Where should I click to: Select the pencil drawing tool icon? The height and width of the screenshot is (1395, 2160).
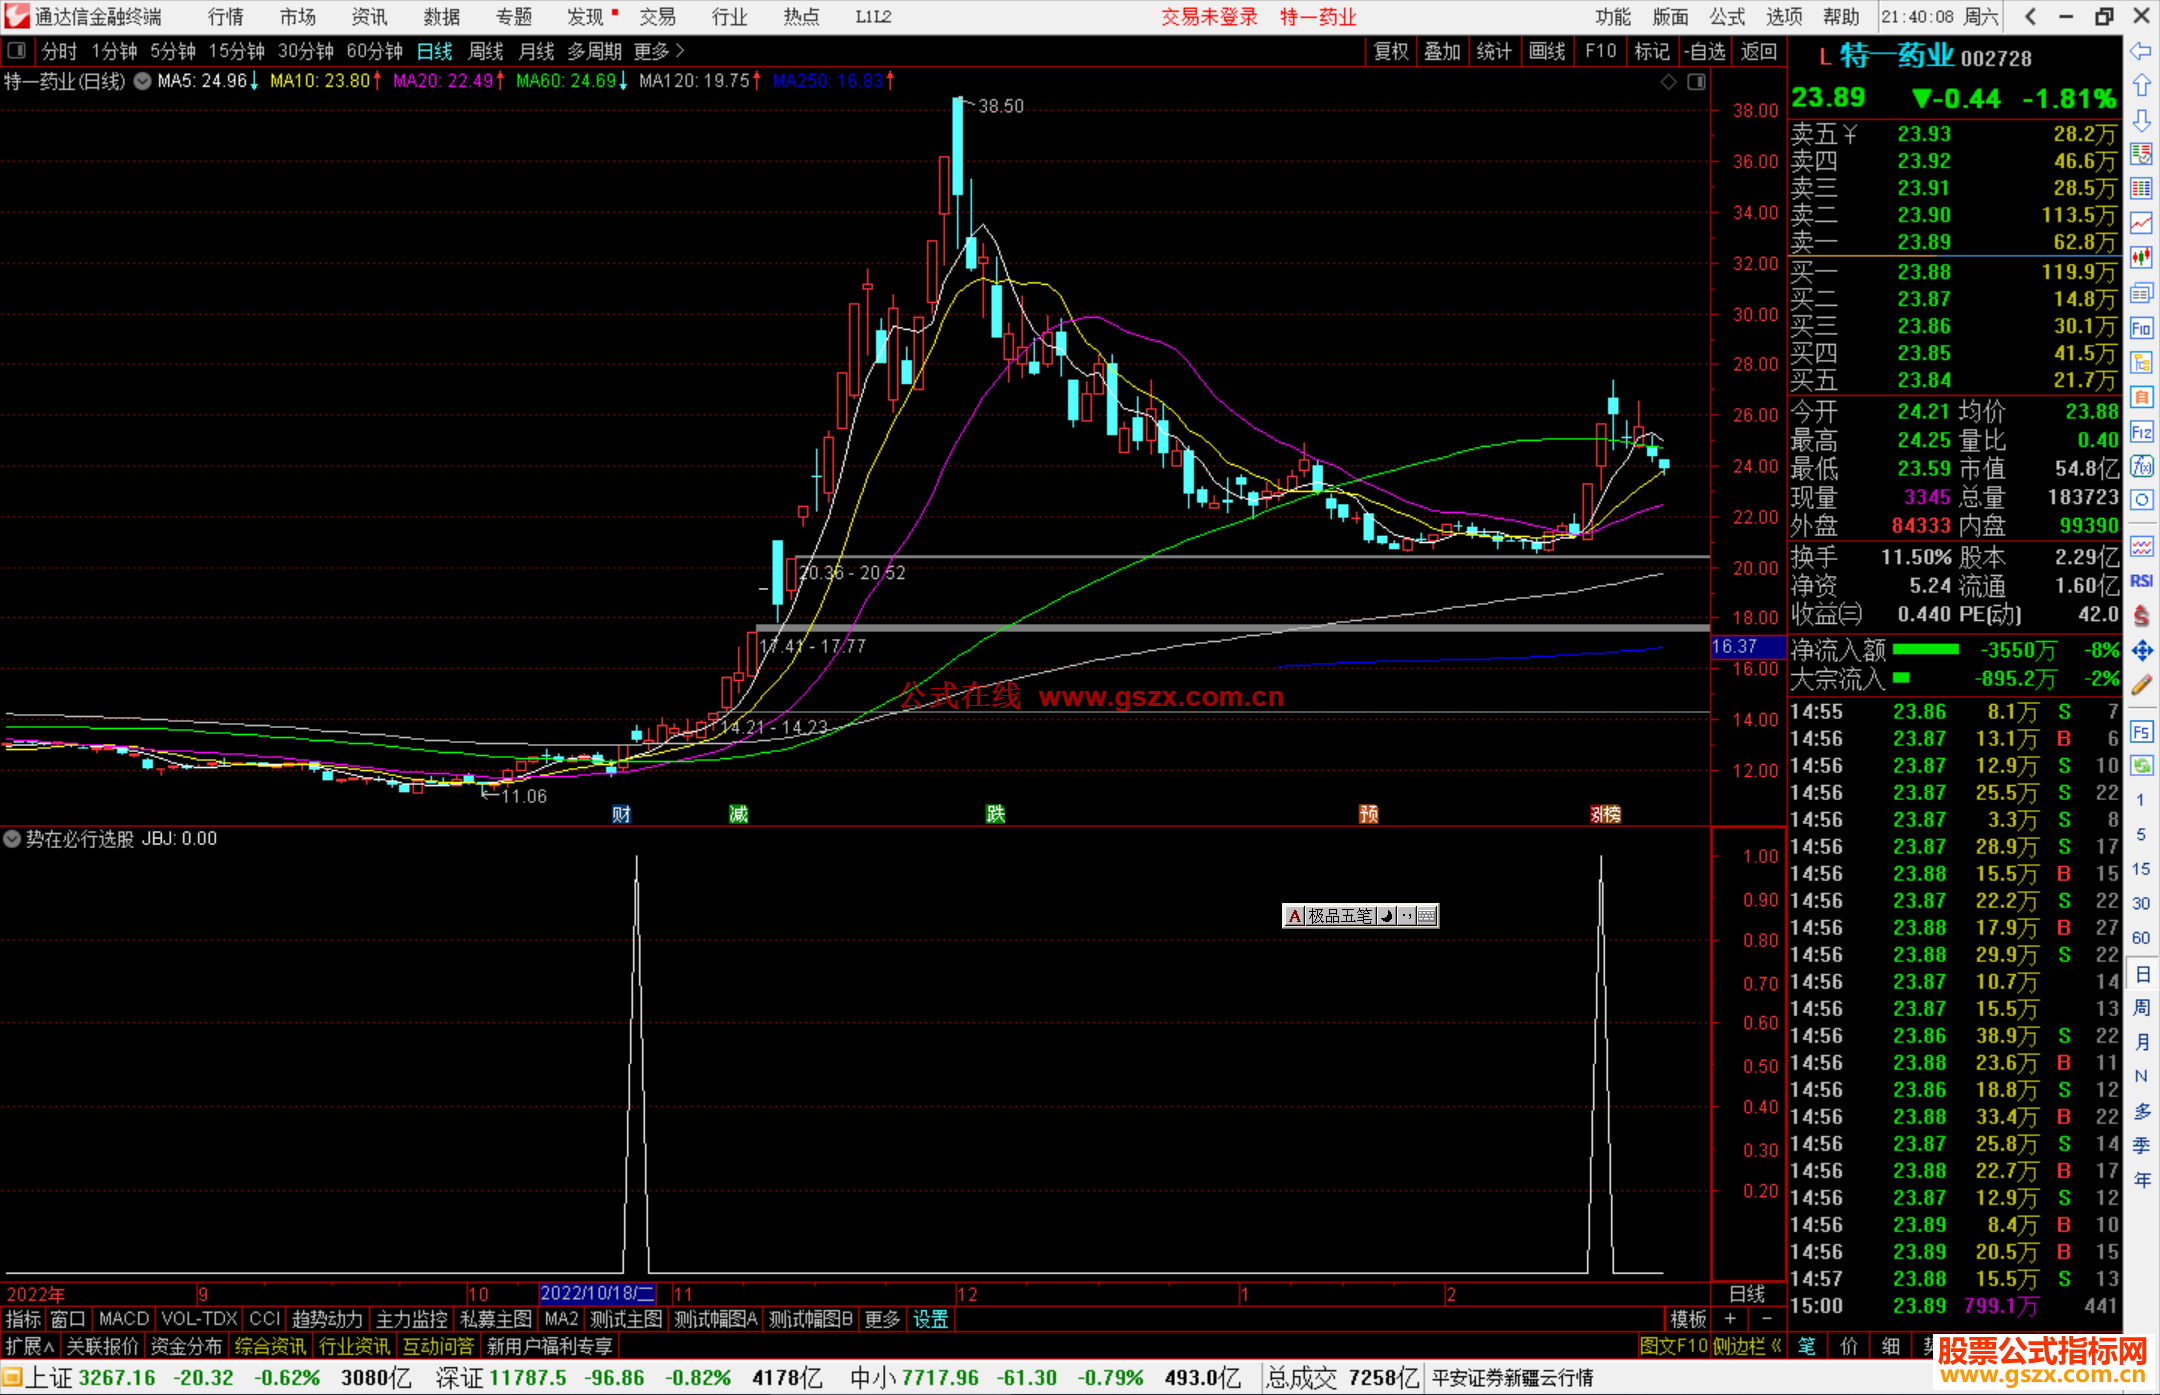(x=2141, y=685)
